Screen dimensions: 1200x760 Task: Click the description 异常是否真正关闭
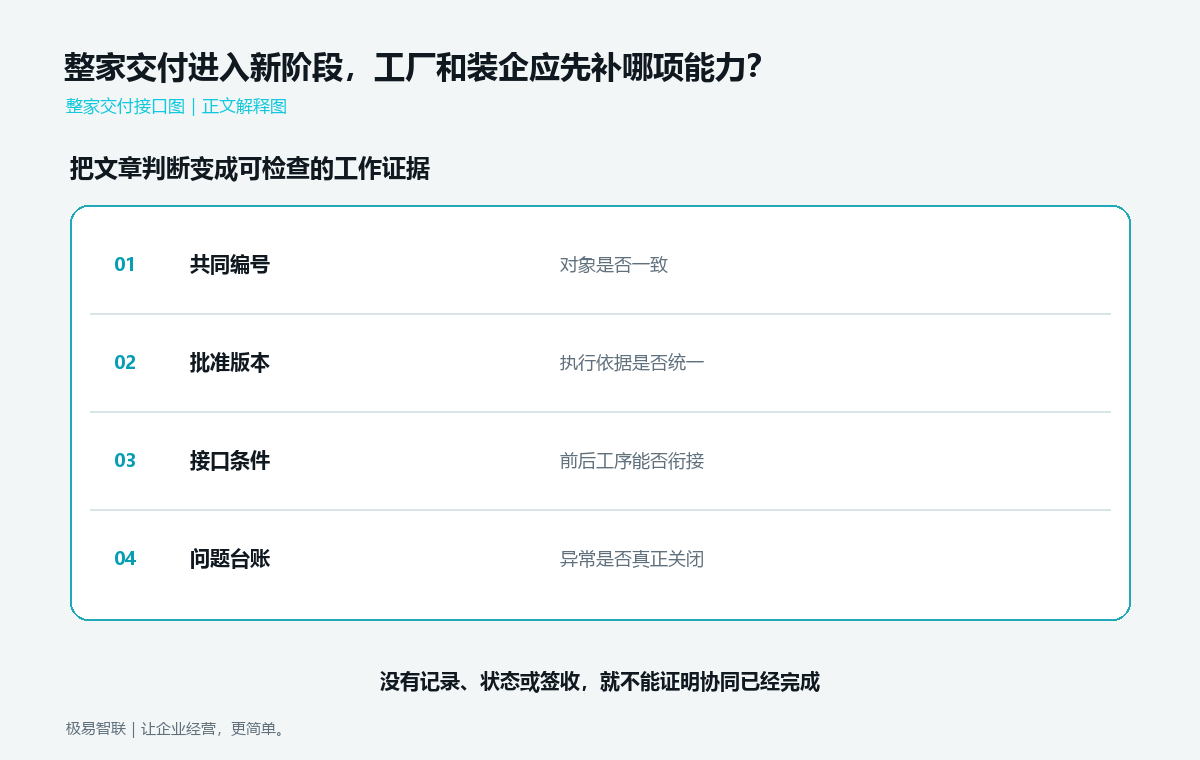[x=632, y=559]
